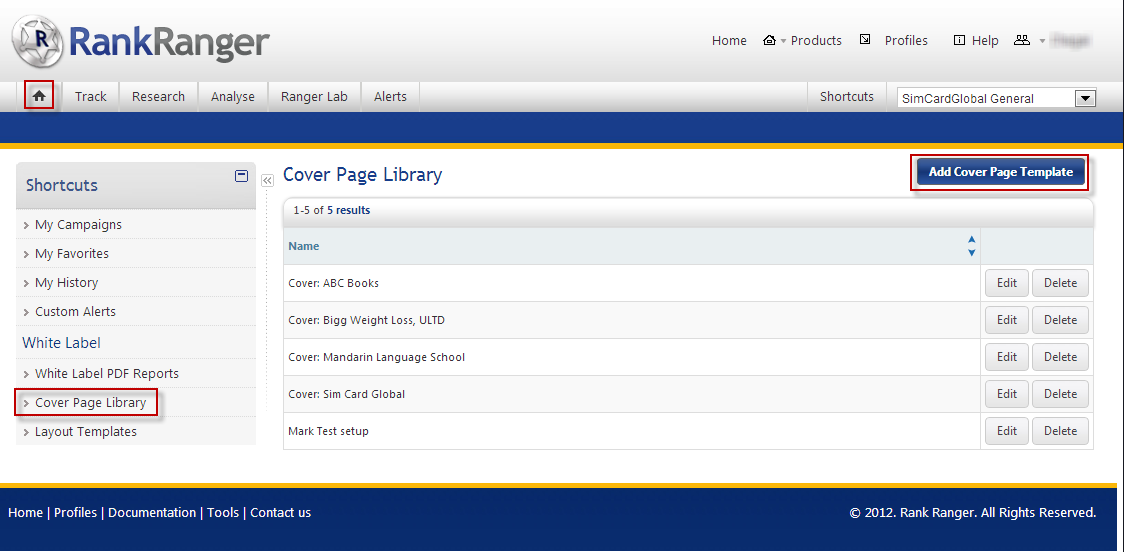Image resolution: width=1124 pixels, height=552 pixels.
Task: Open the SimCardGlobal General campaign dropdown
Action: click(1085, 98)
